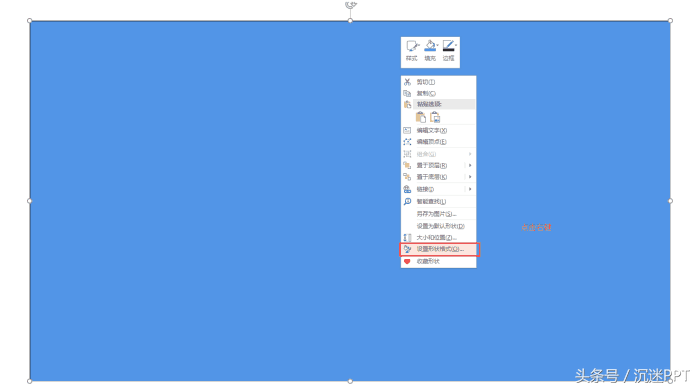The height and width of the screenshot is (389, 699).
Task: Open the 样式 style gallery in mini toolbar
Action: pyautogui.click(x=411, y=51)
